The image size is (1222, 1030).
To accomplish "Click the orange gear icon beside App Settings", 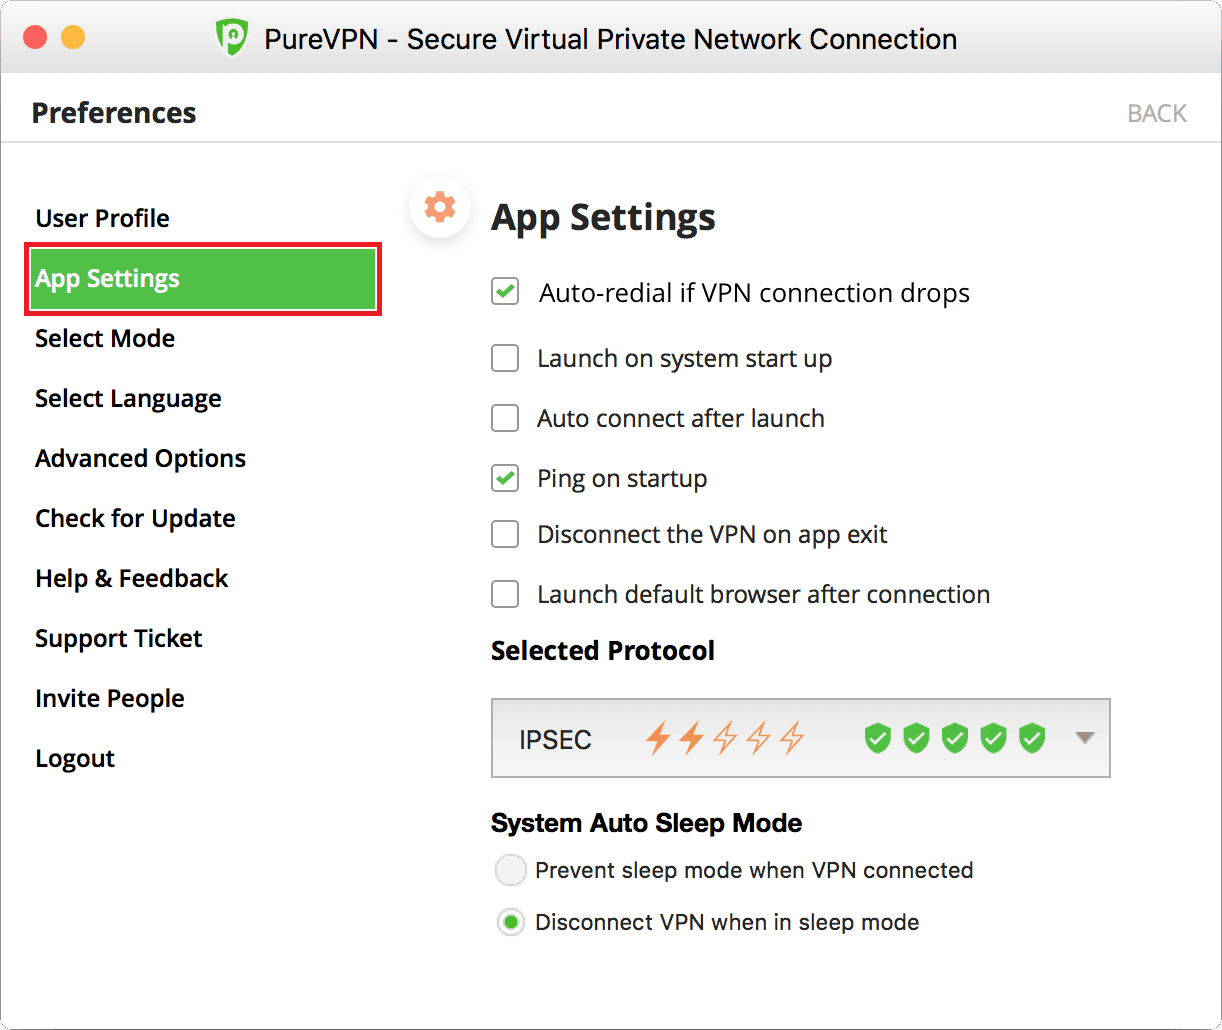I will [439, 207].
